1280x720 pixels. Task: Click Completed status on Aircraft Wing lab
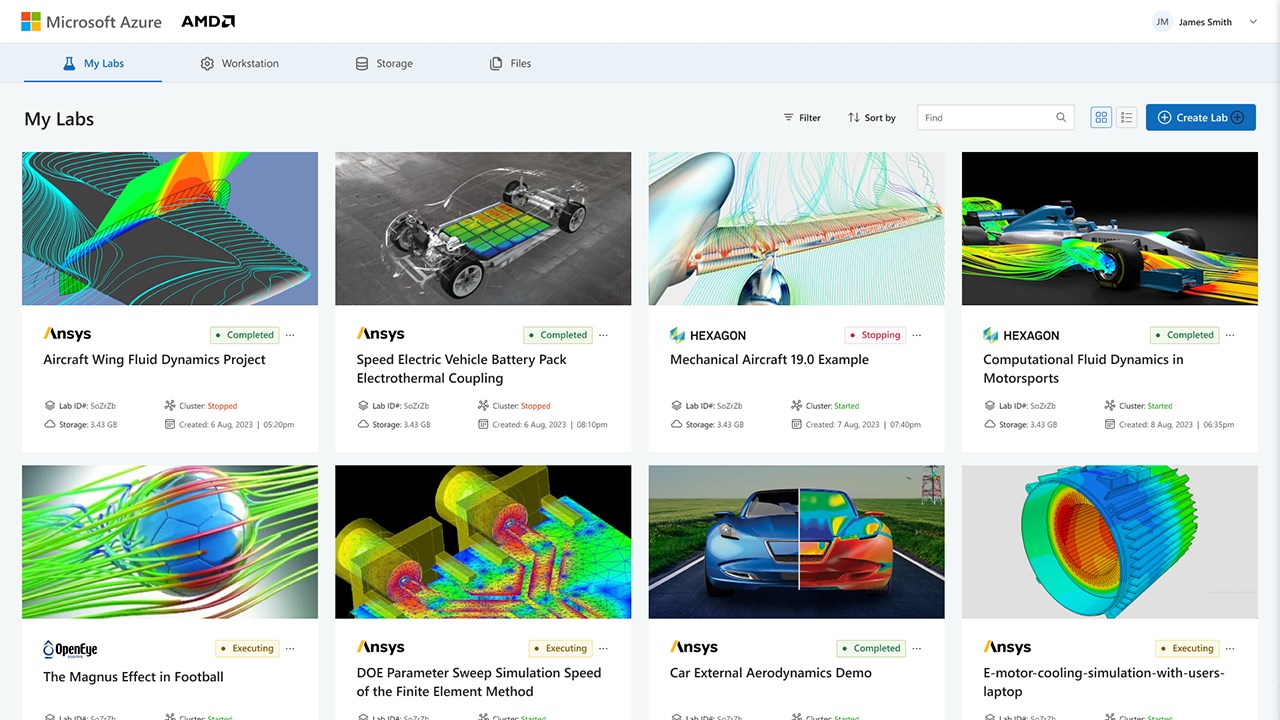coord(244,335)
